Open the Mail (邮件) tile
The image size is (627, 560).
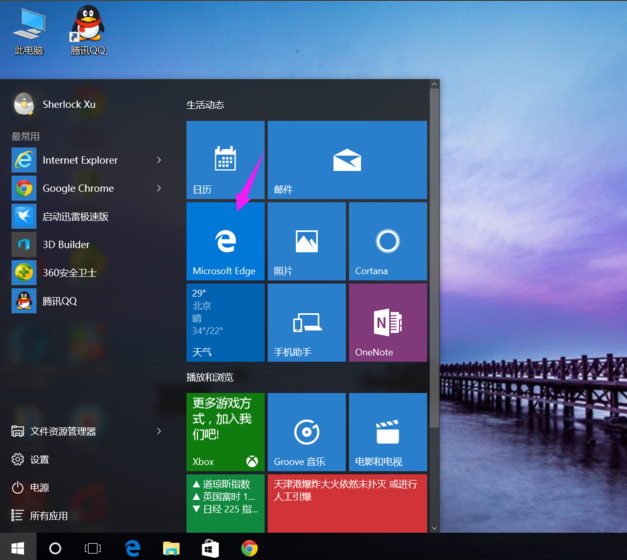(x=346, y=160)
